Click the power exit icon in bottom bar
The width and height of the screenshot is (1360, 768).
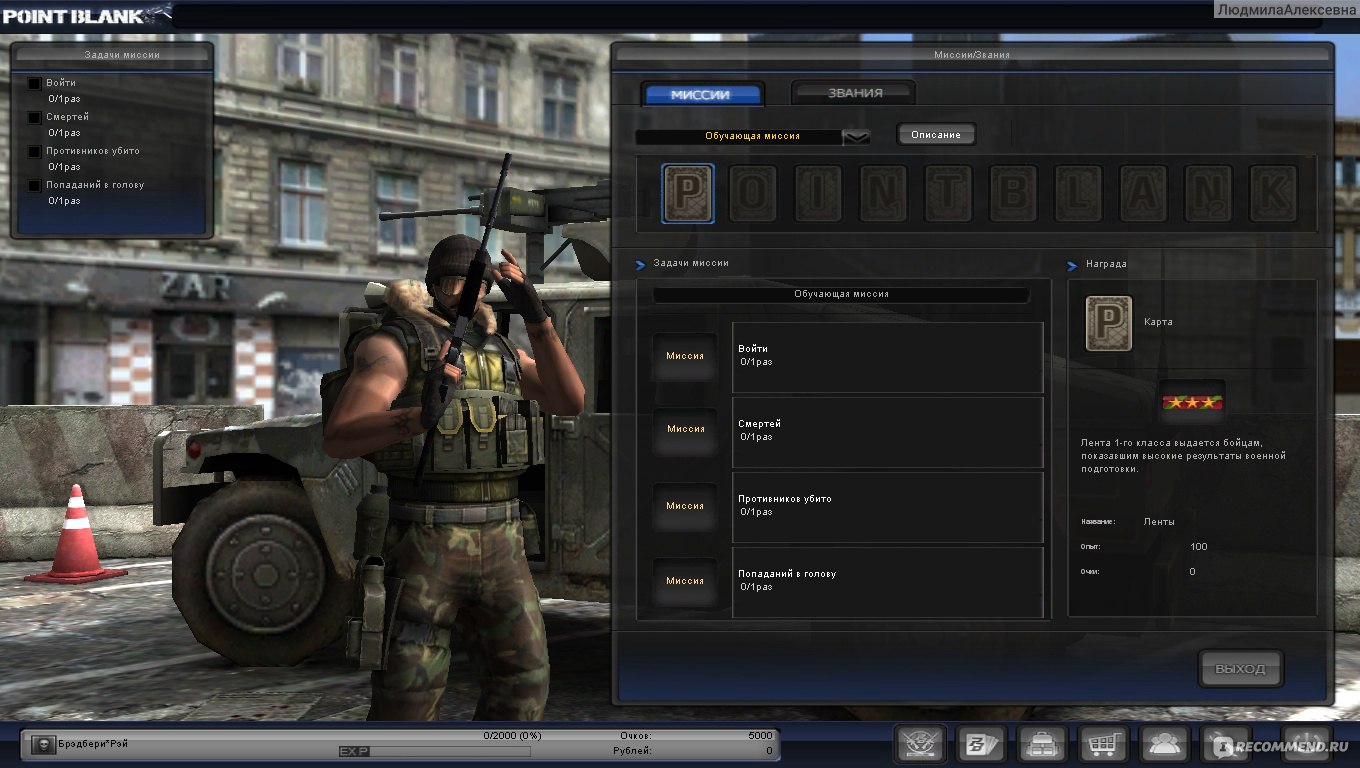(1309, 745)
